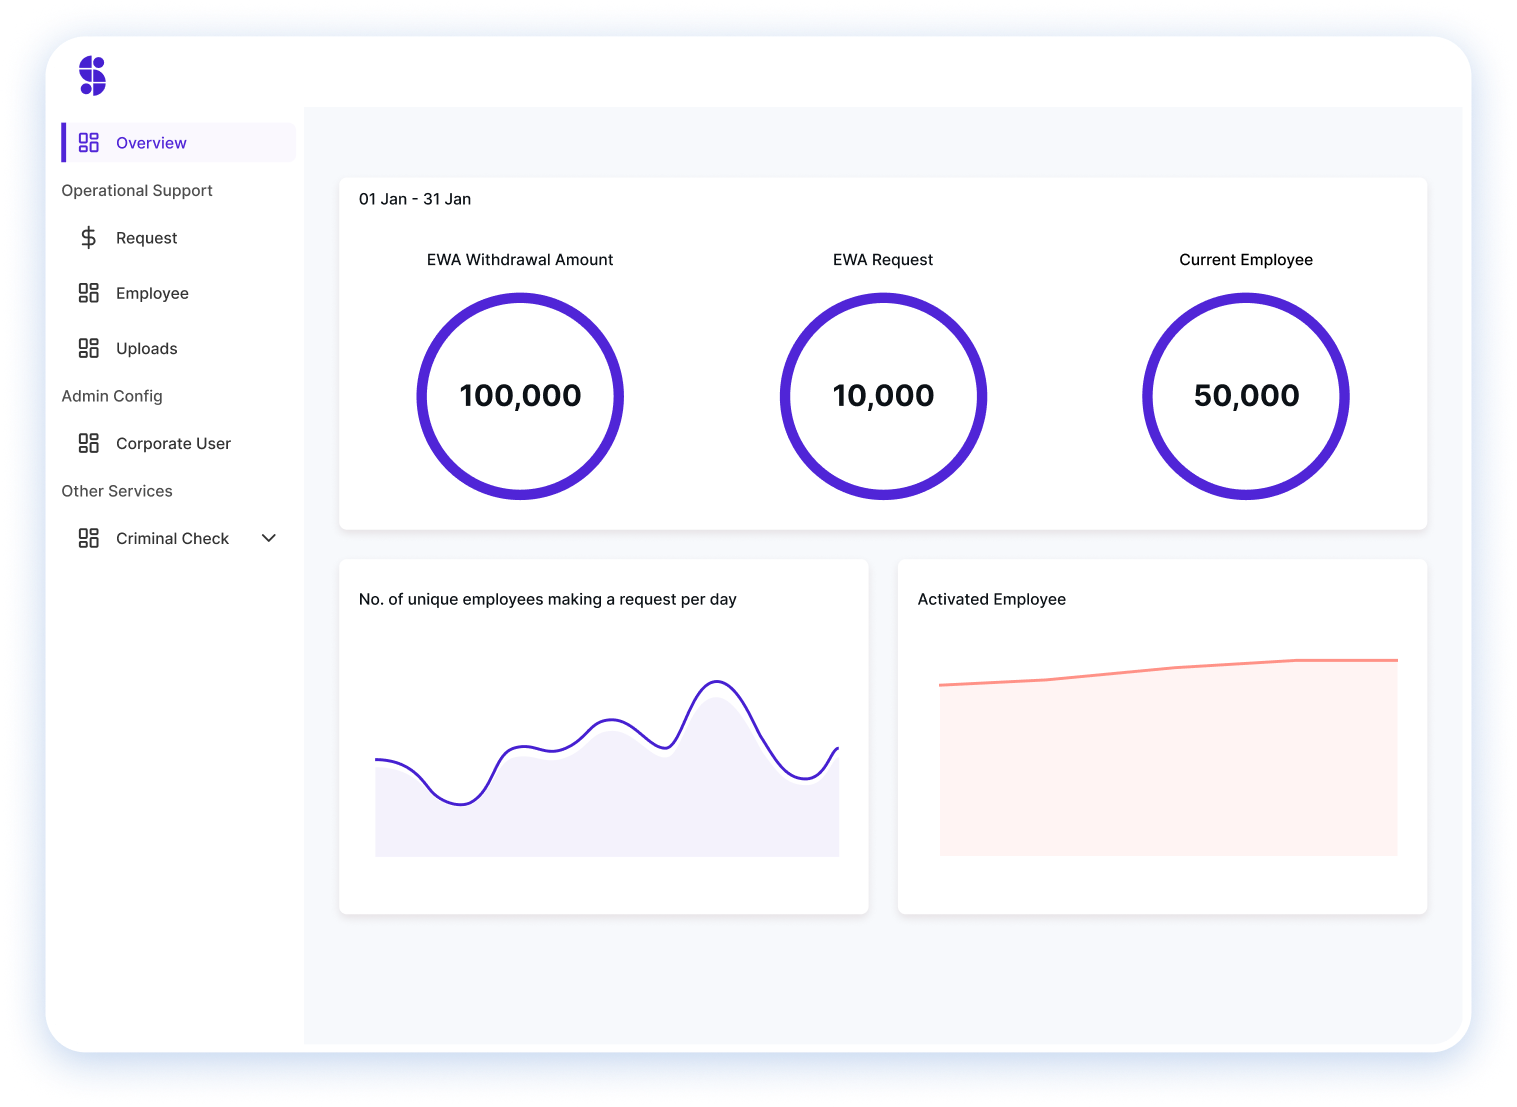Viewport: 1517px width, 1107px height.
Task: Expand the Criminal Check chevron
Action: [x=268, y=538]
